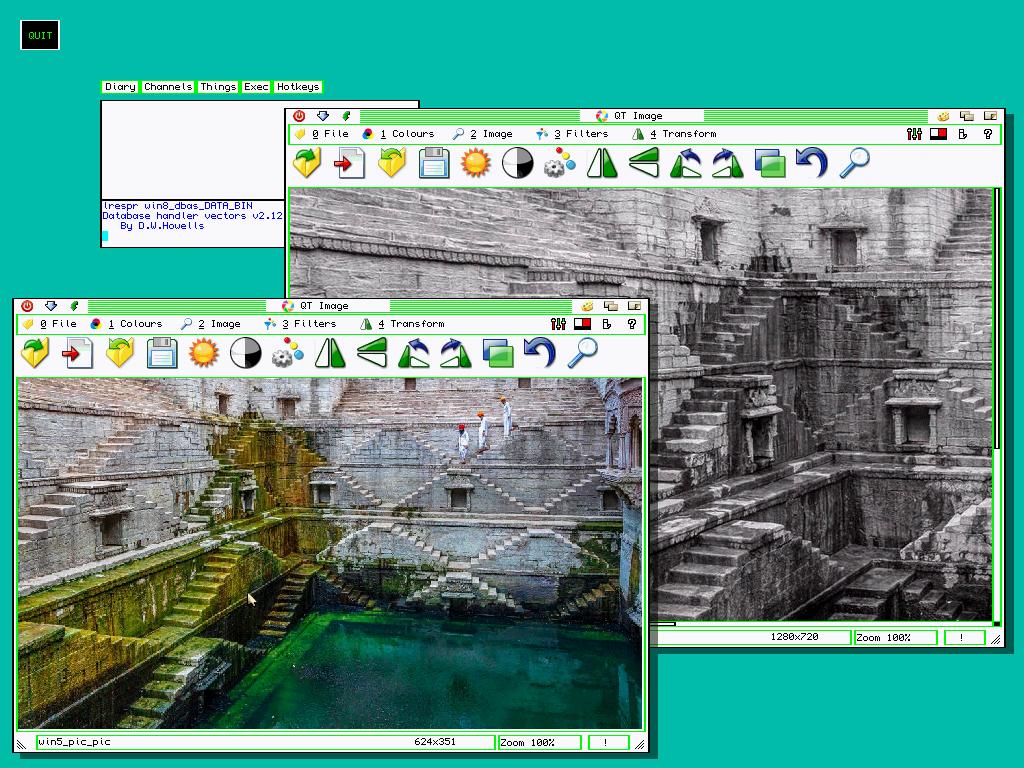Image resolution: width=1024 pixels, height=768 pixels.
Task: Open the Transform menu in the grayscale window
Action: 674,134
